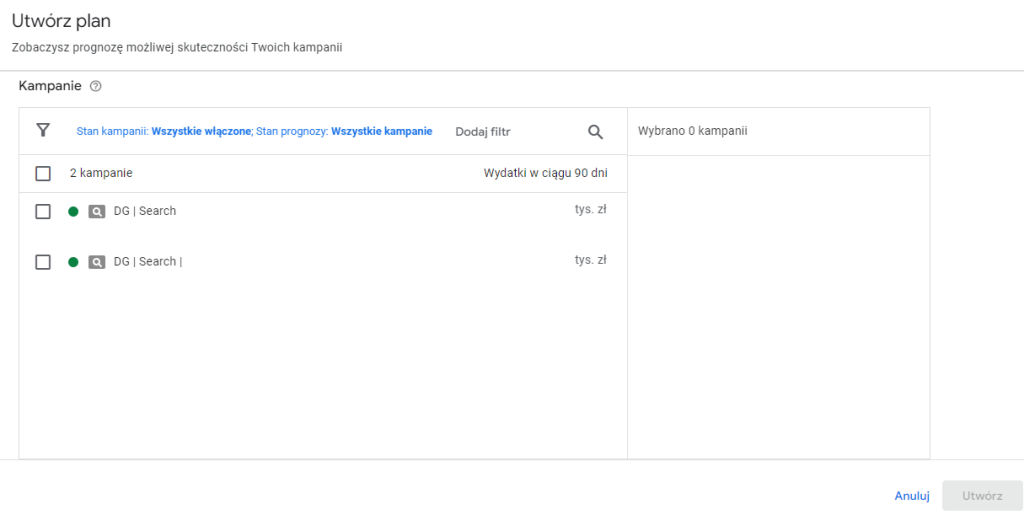Click the Search campaign type icon in second row
The height and width of the screenshot is (515, 1024).
tap(96, 262)
